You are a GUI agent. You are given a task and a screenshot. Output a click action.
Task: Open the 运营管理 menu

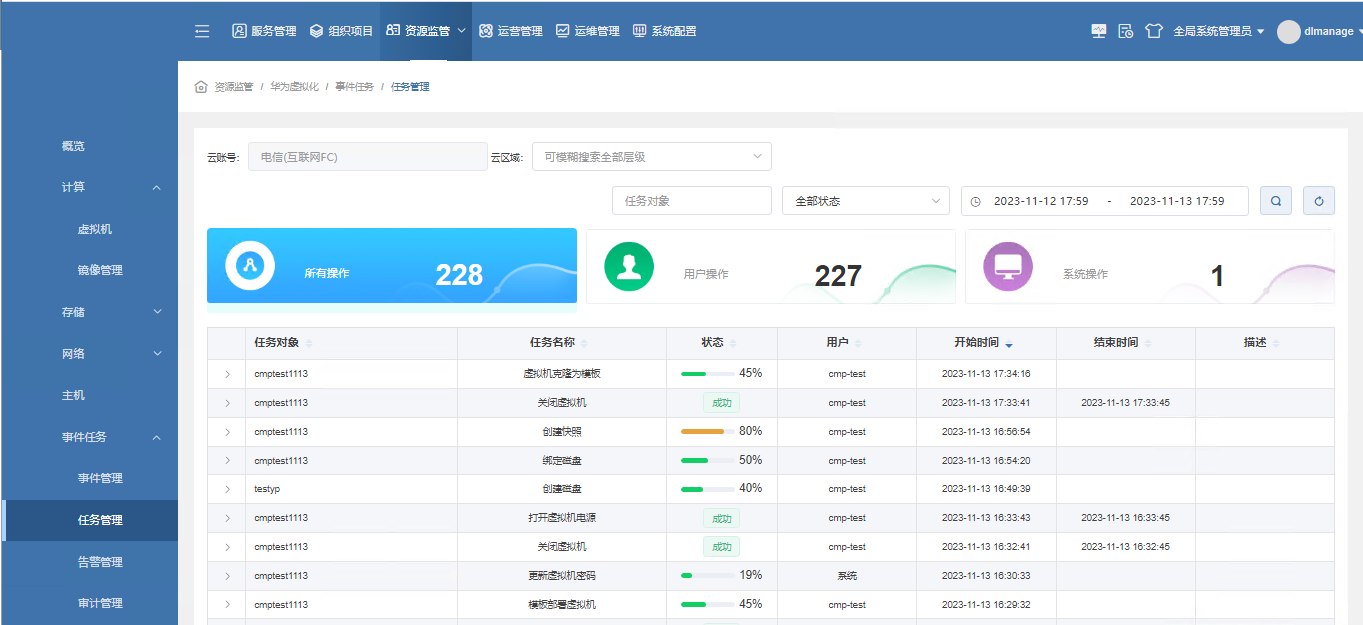point(511,31)
